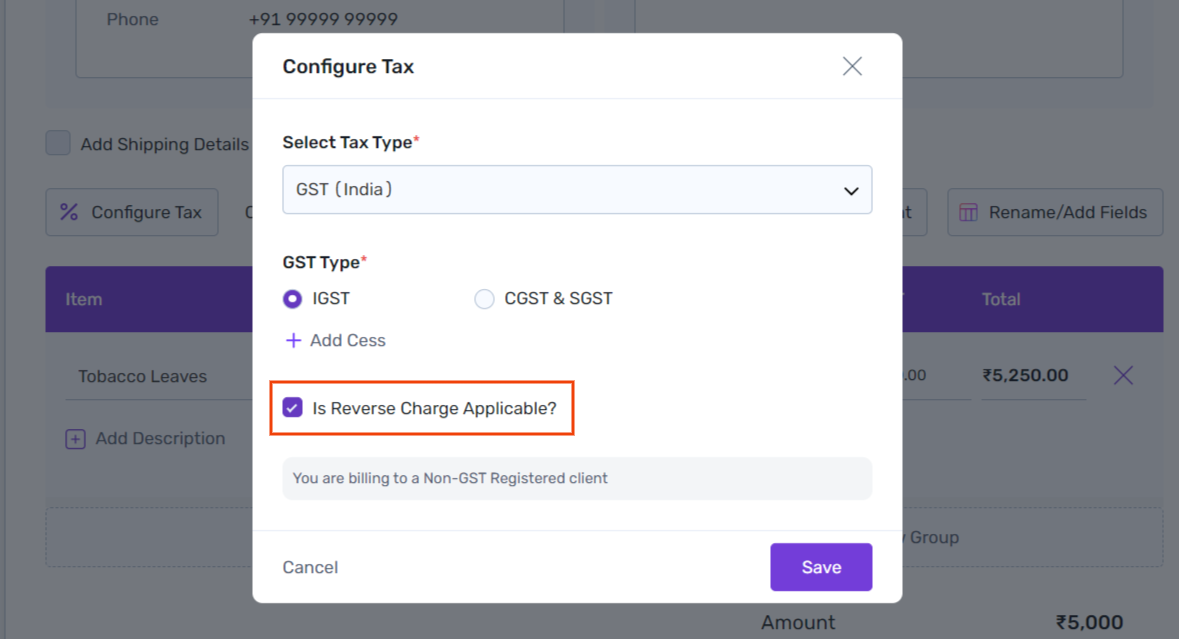Enable the Add Shipping Details checkbox
Viewport: 1179px width, 639px height.
[x=58, y=143]
